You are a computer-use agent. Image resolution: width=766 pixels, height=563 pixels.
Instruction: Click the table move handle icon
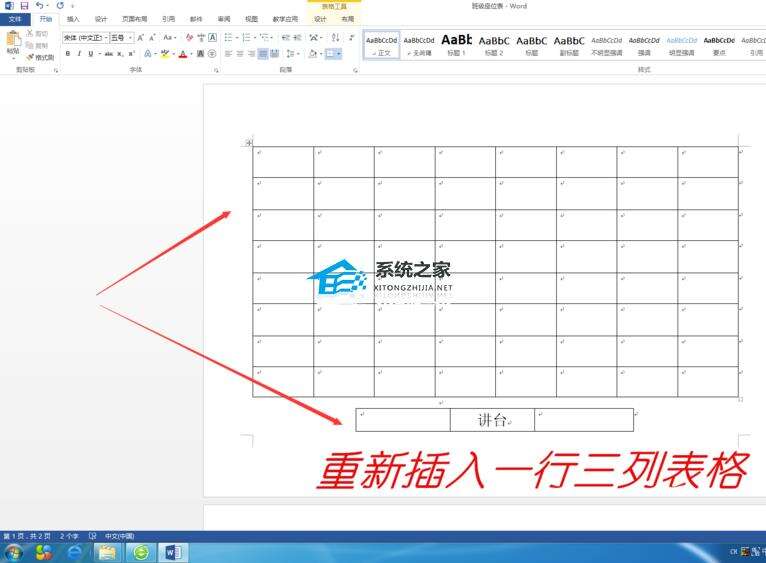pos(249,143)
